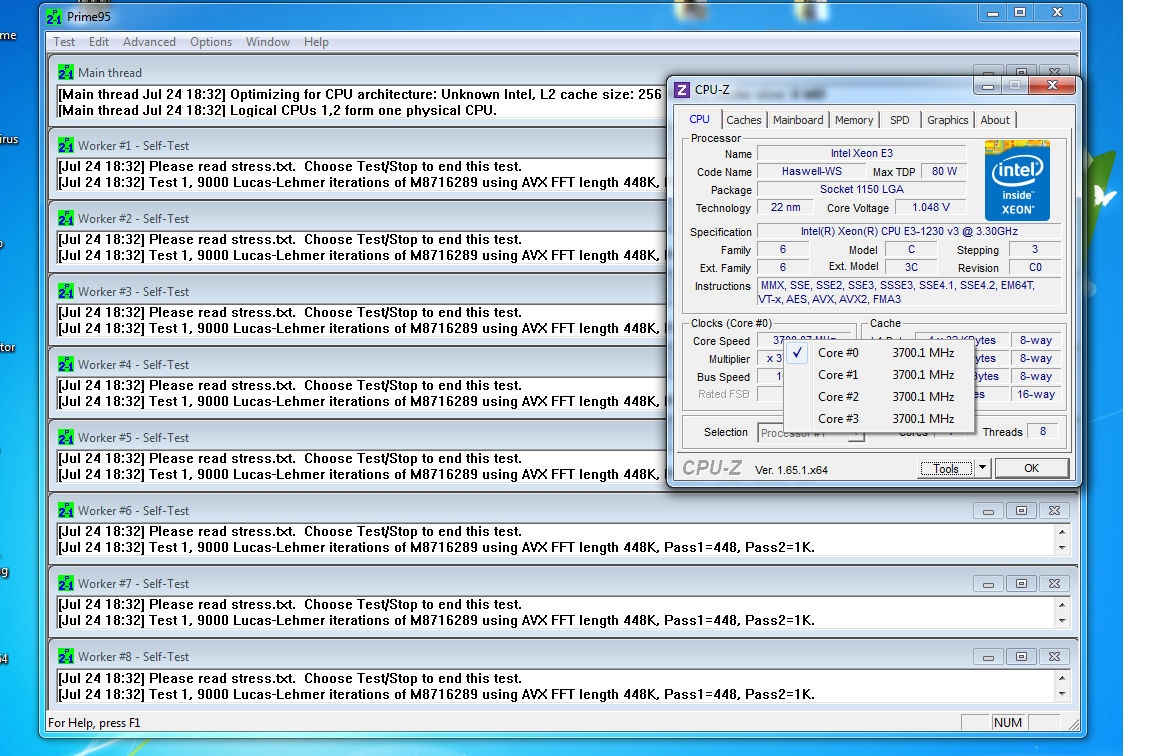Click the Worker #1 window icon
This screenshot has height=756, width=1152.
tap(66, 145)
